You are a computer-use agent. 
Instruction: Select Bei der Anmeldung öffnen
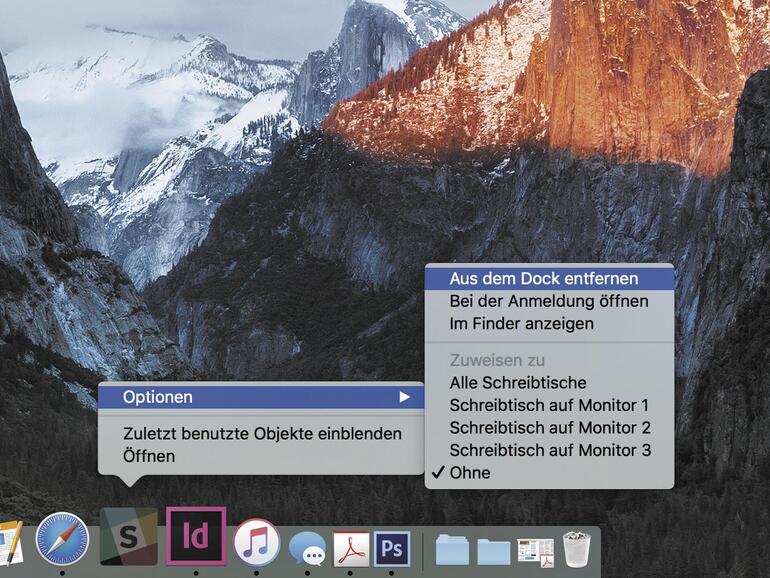pyautogui.click(x=550, y=301)
